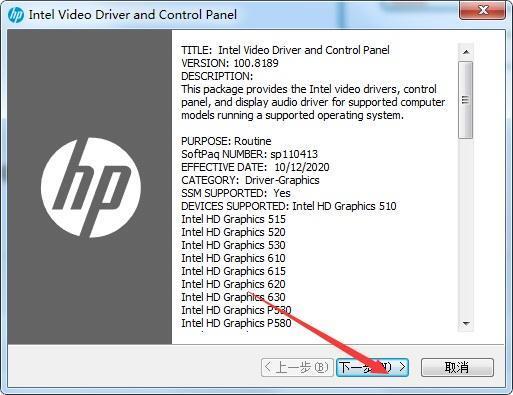Viewport: 513px width, 395px height.
Task: Click the large HP logo image
Action: (x=91, y=188)
